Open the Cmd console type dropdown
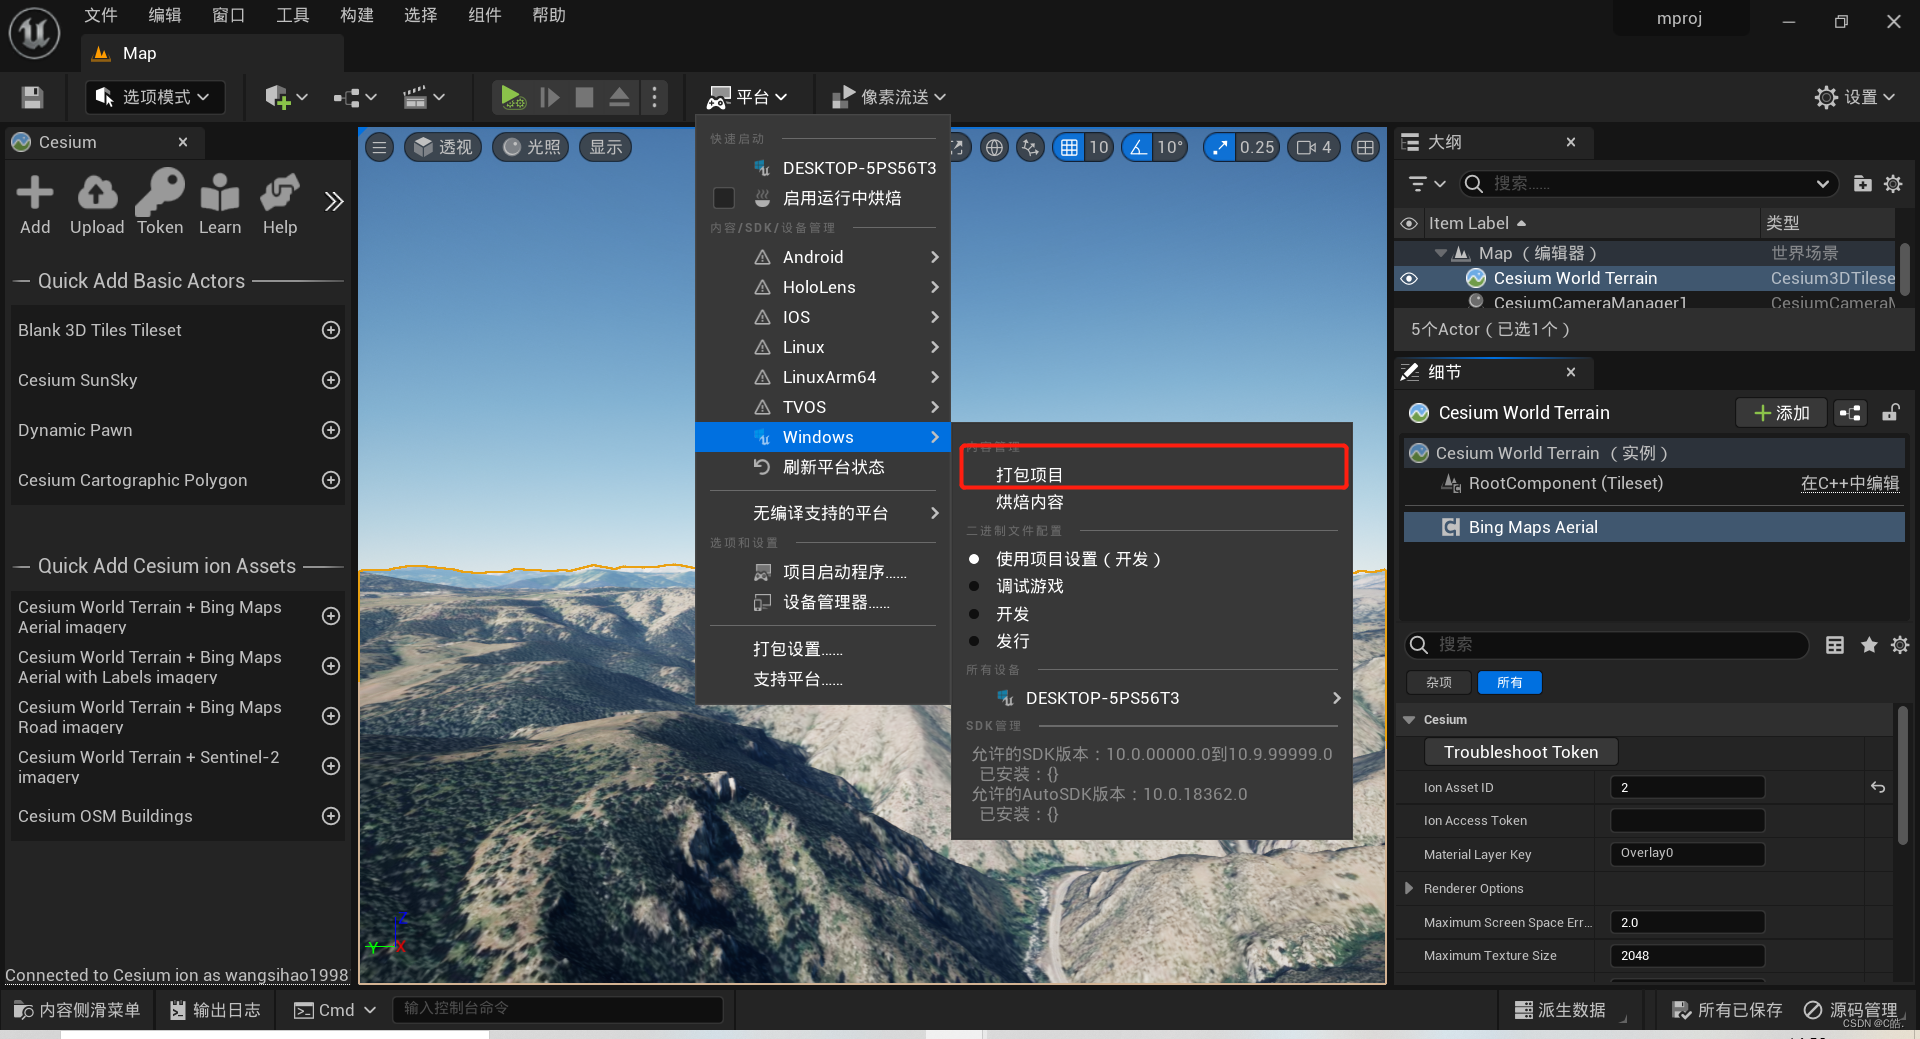1920x1039 pixels. tap(334, 1010)
